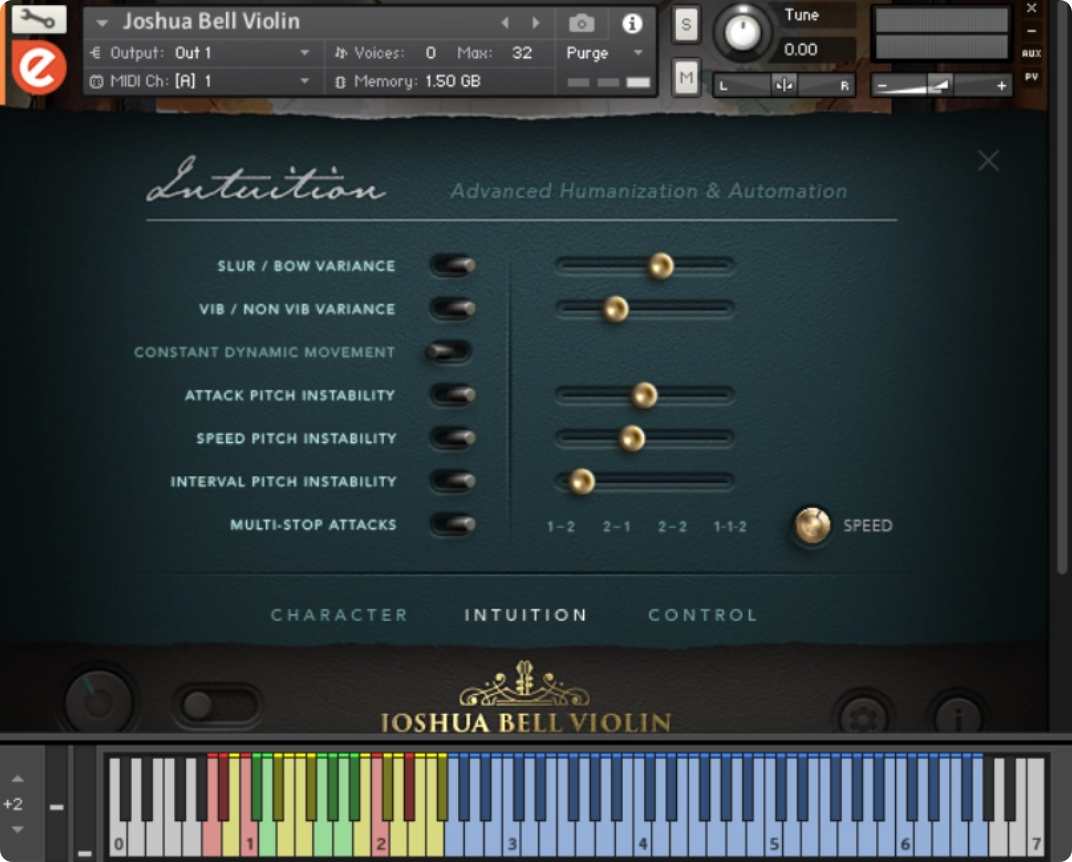This screenshot has width=1072, height=862.
Task: Click the Slur / Bow Variance slider knob
Action: 660,266
